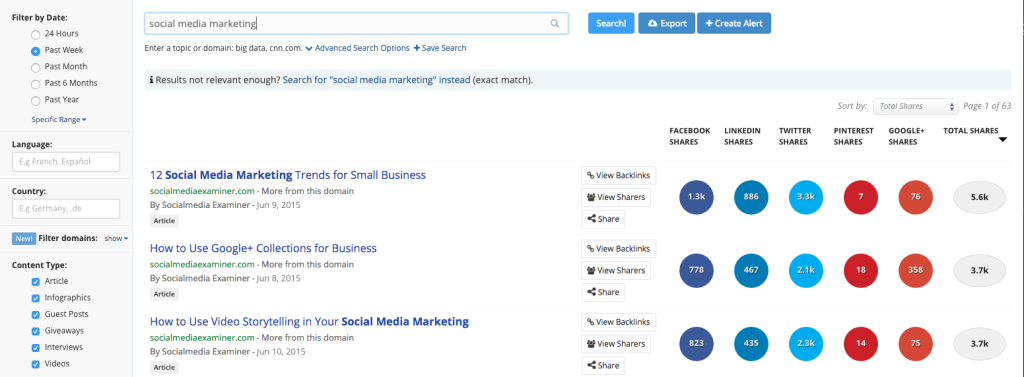Focus the Language filter field
1024x377 pixels.
click(x=65, y=161)
